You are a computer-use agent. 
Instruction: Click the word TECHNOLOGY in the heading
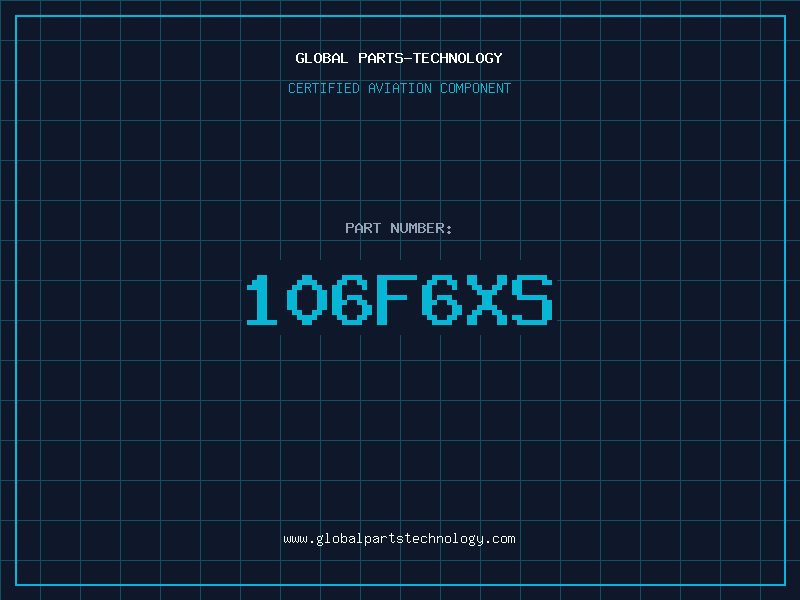coord(458,58)
